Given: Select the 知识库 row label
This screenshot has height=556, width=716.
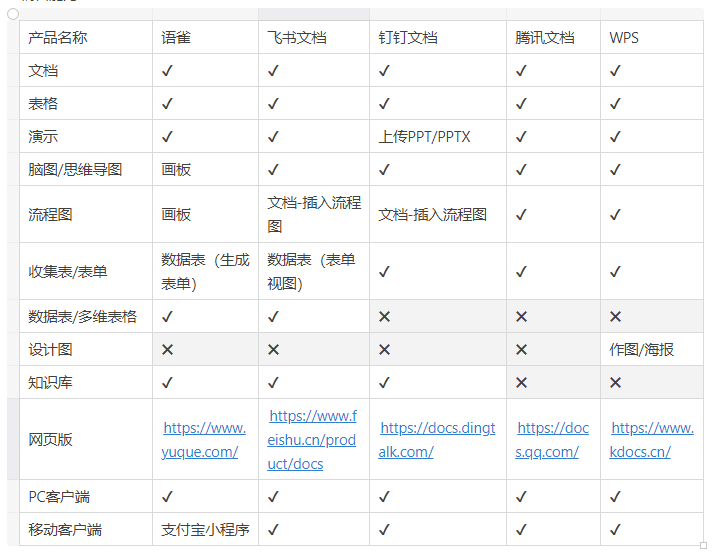Looking at the screenshot, I should 50,383.
